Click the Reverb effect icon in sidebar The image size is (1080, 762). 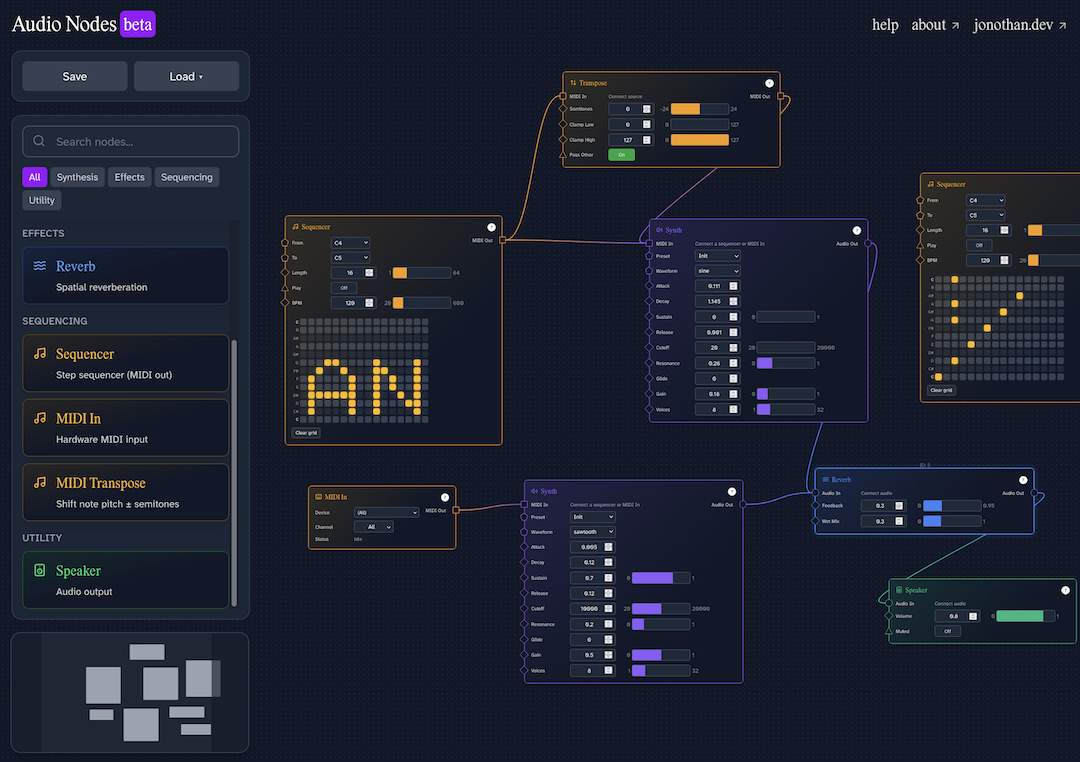pos(39,266)
